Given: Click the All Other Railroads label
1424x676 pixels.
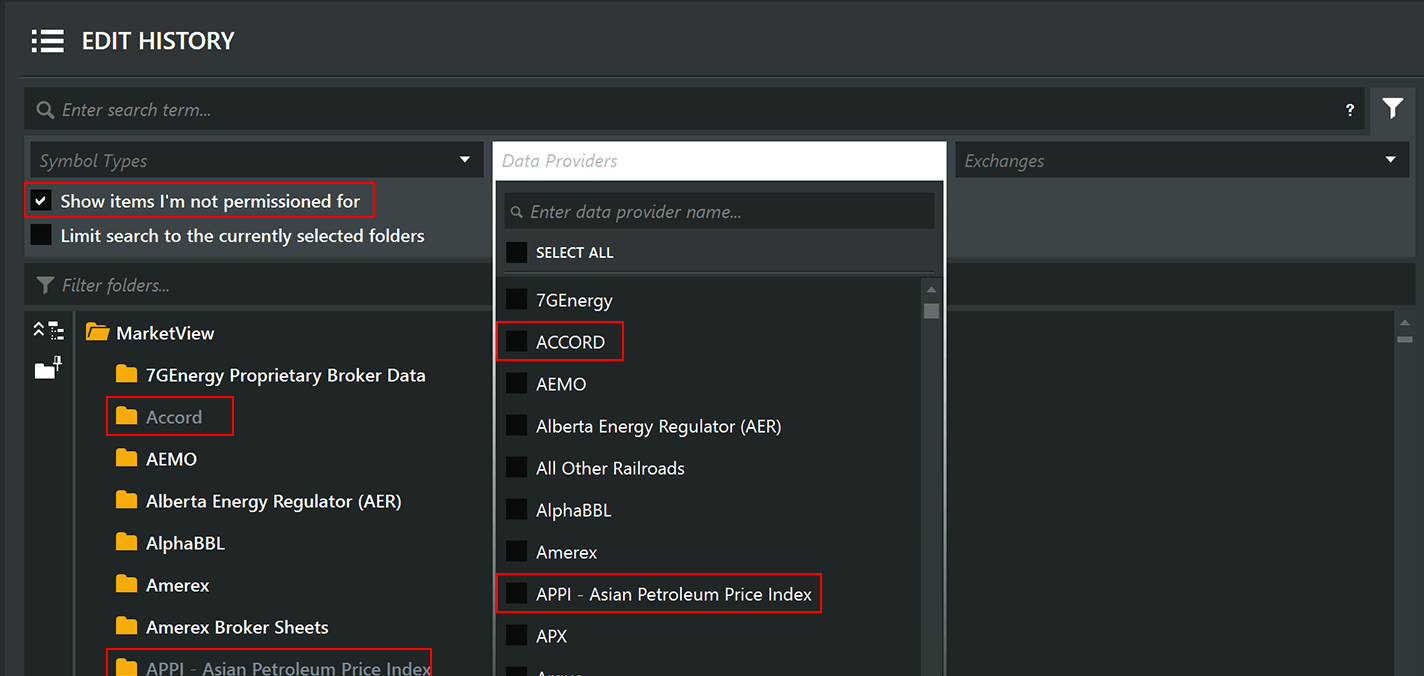Looking at the screenshot, I should (610, 468).
